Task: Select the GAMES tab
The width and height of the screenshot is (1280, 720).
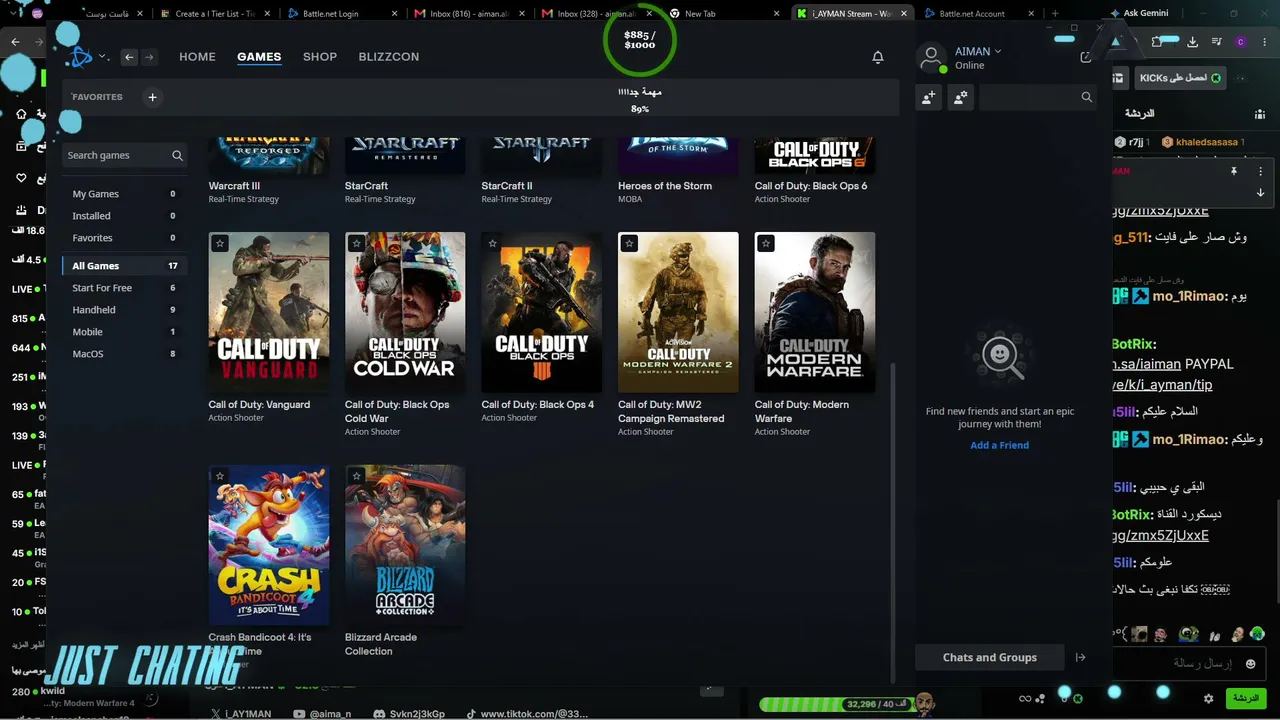Action: (259, 57)
